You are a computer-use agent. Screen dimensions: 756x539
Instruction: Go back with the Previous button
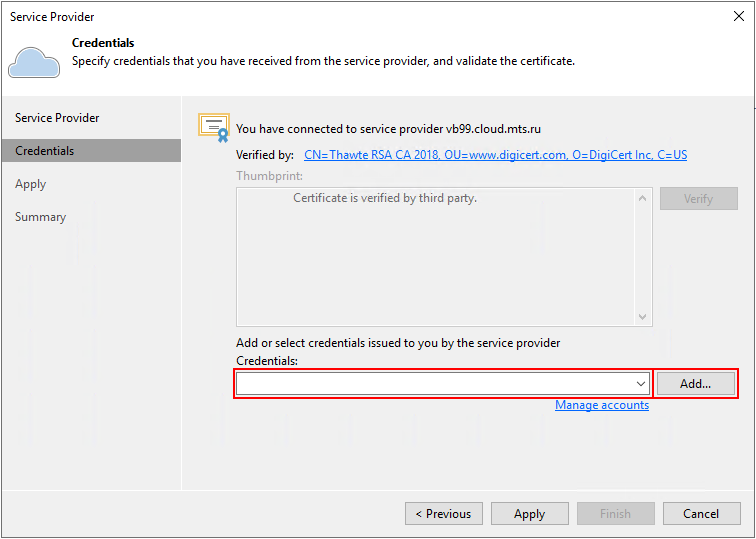click(x=444, y=514)
